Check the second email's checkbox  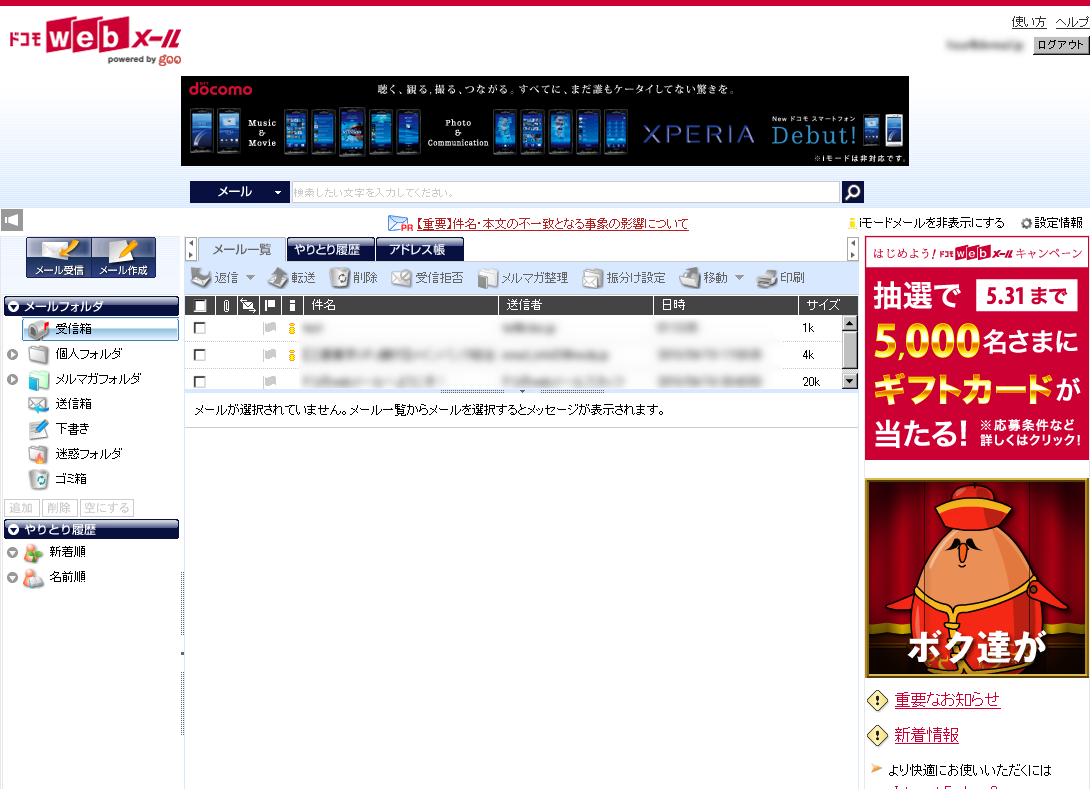pos(200,355)
